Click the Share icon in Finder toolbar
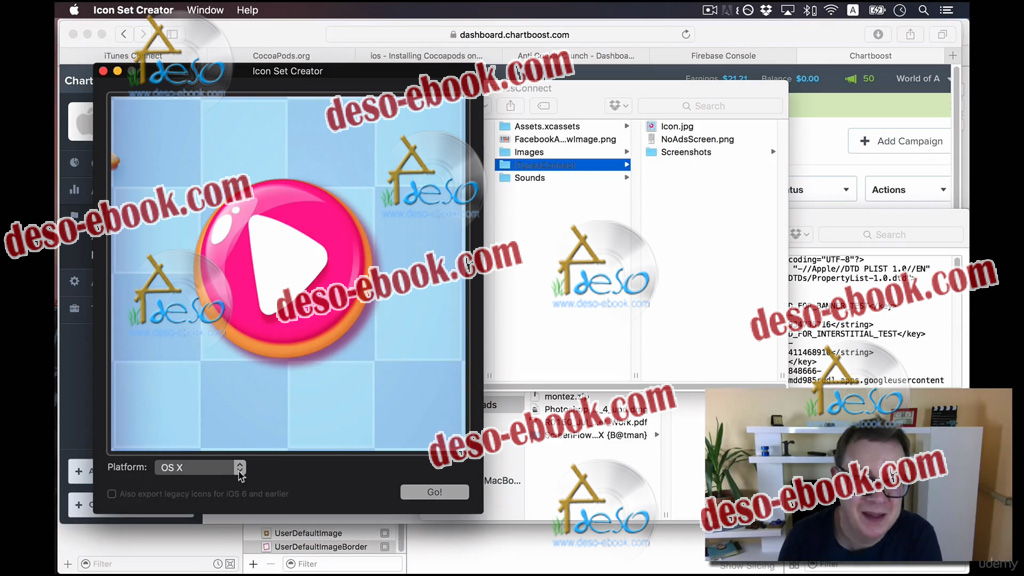1024x576 pixels. tap(510, 105)
